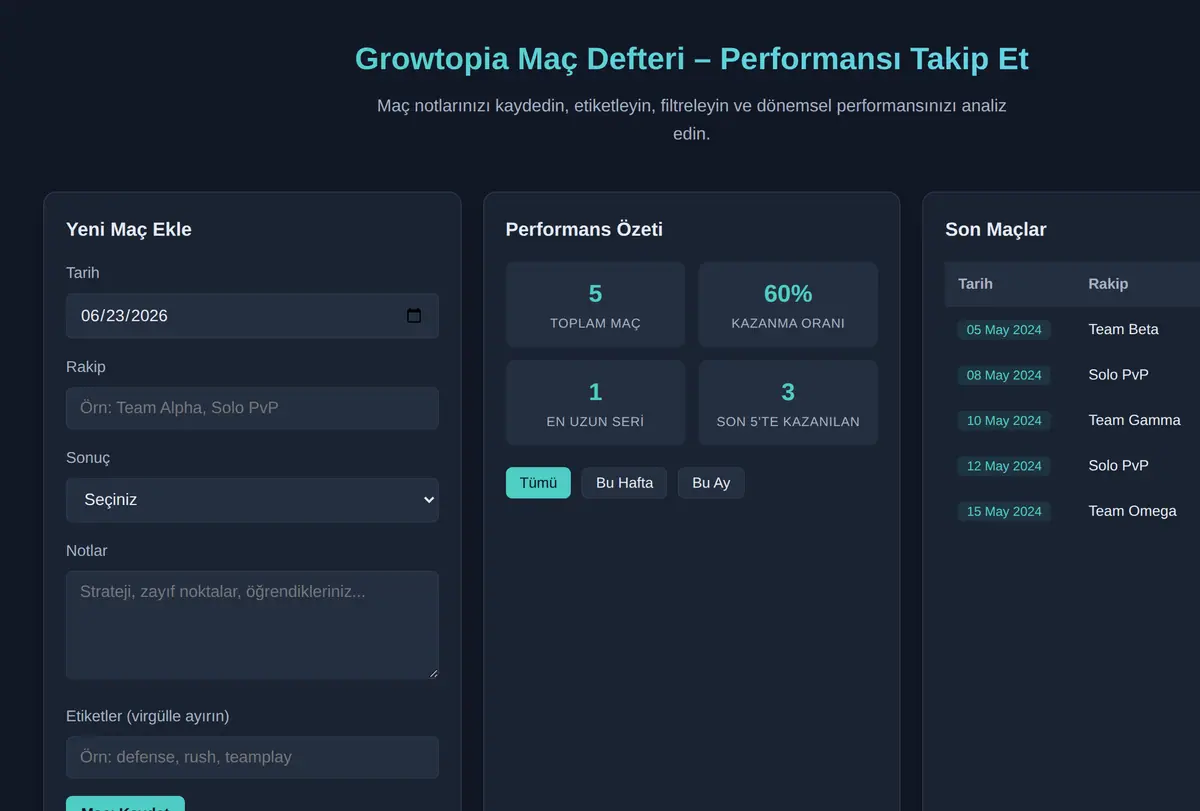This screenshot has height=811, width=1200.
Task: Click Solo PvP in the 12 May row
Action: 1118,465
